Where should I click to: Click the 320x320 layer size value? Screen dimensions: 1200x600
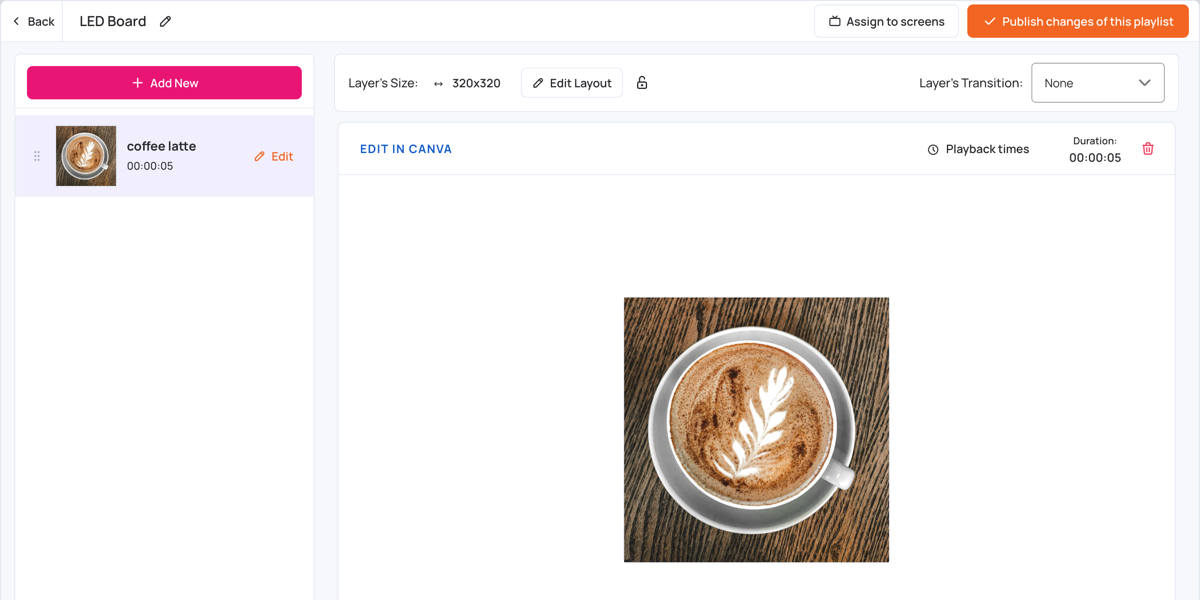tap(476, 83)
